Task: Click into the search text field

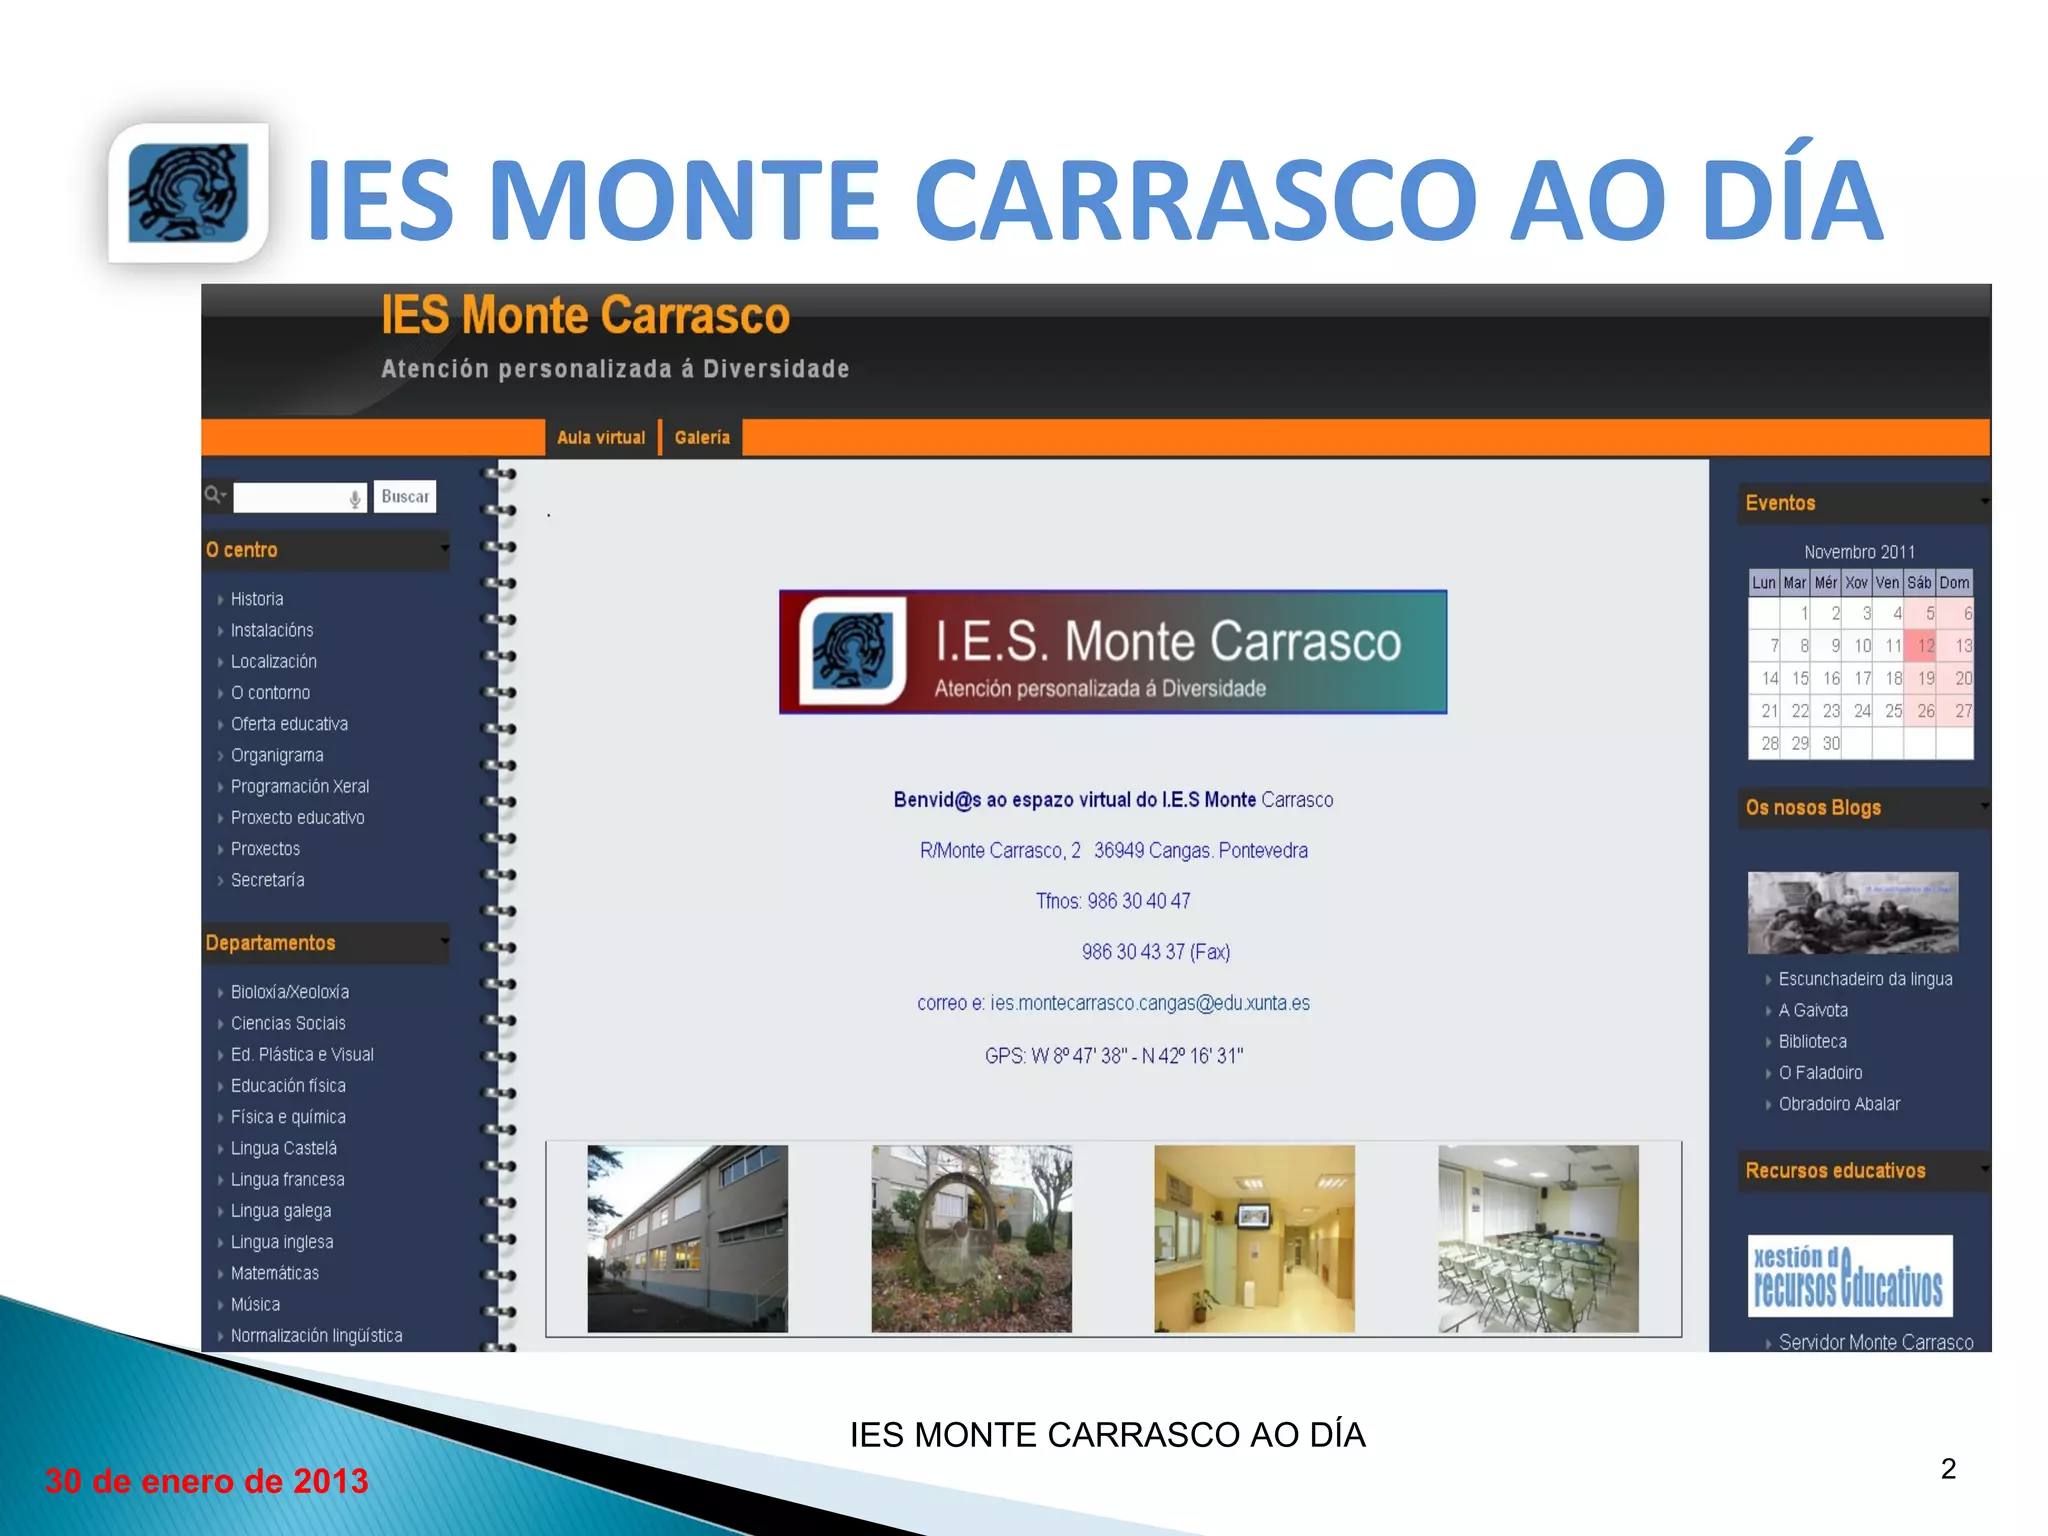Action: point(290,498)
